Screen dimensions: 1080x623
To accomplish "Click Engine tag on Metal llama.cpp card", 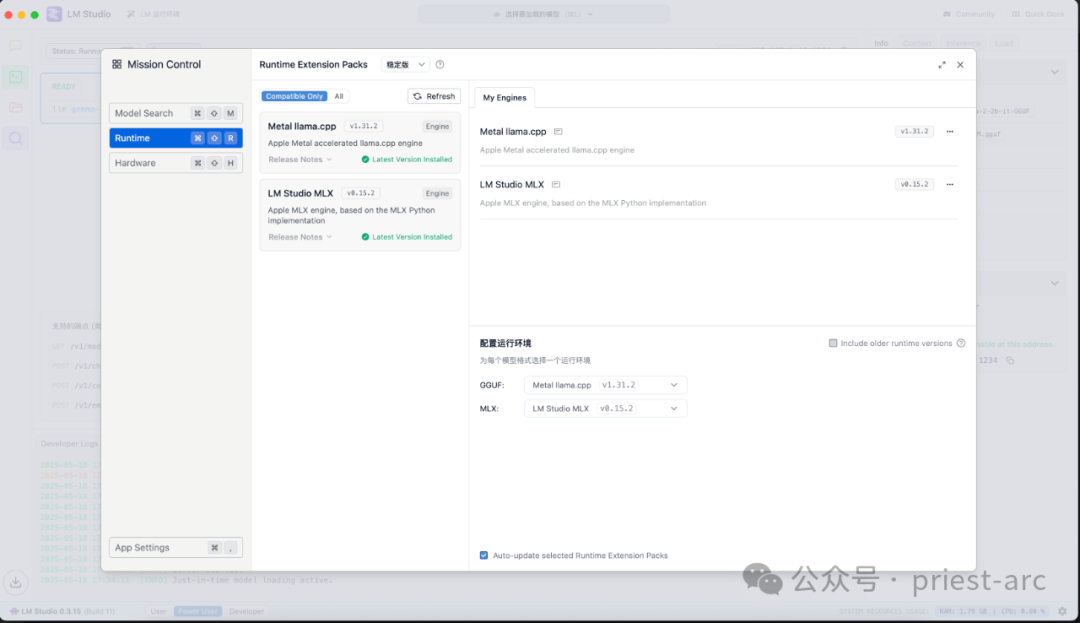I will coord(437,127).
